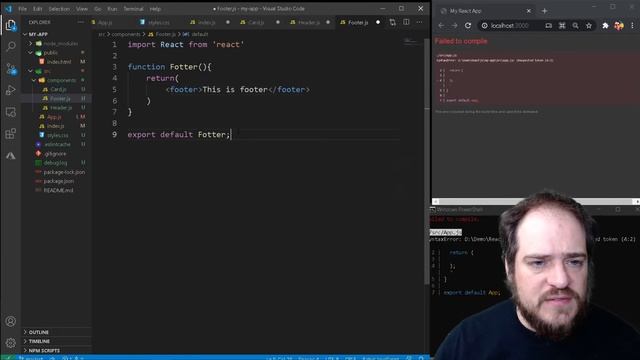This screenshot has width=640, height=360.
Task: Open Explorer panel more actions ellipsis
Action: 80,22
